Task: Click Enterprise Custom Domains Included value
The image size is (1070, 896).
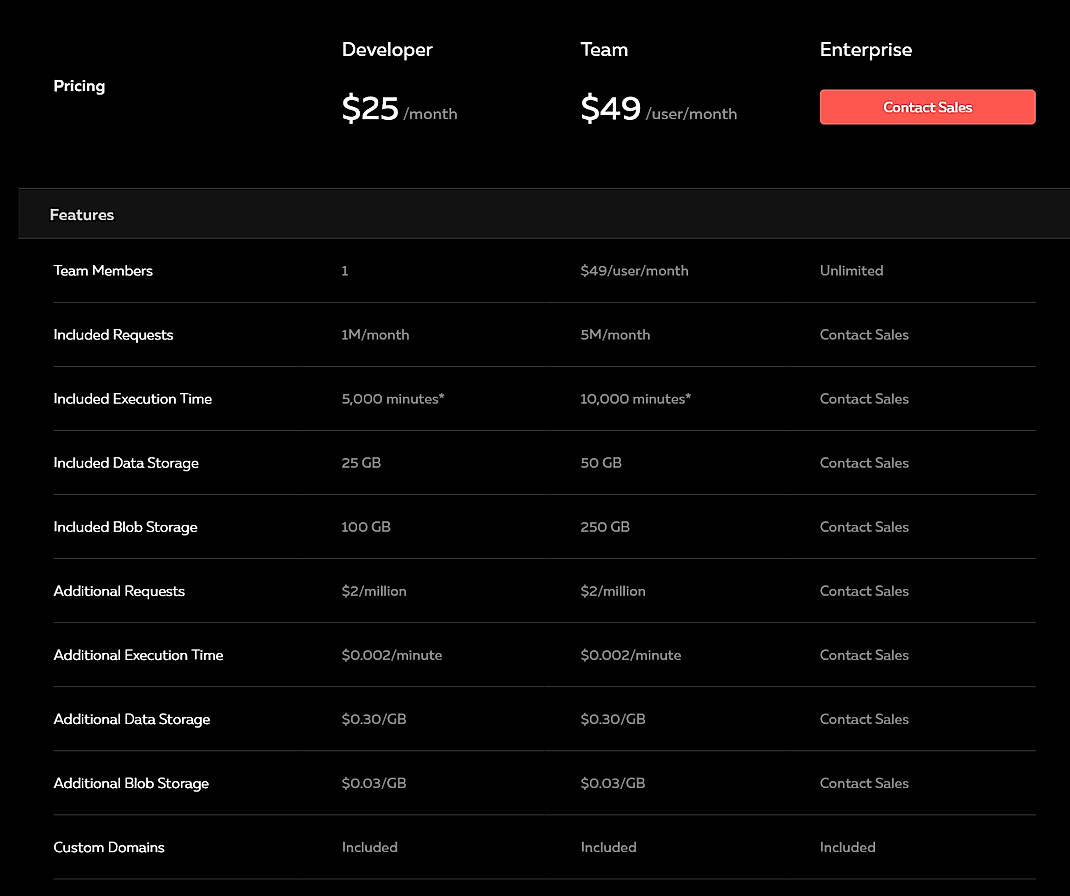Action: tap(848, 848)
